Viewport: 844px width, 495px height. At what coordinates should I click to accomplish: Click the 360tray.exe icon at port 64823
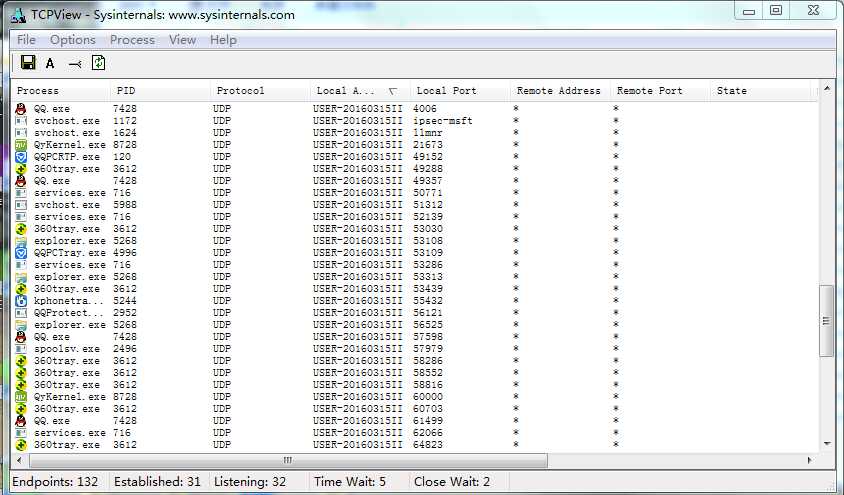(20, 445)
